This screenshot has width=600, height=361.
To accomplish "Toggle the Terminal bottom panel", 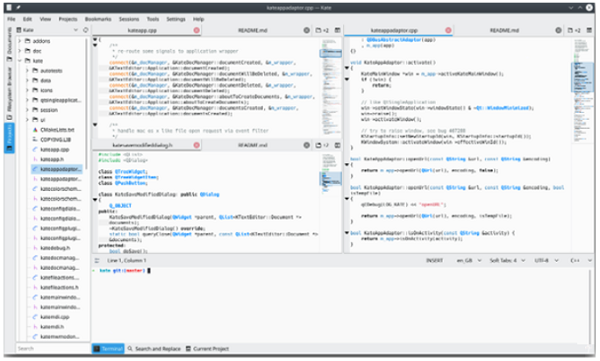I will (108, 348).
